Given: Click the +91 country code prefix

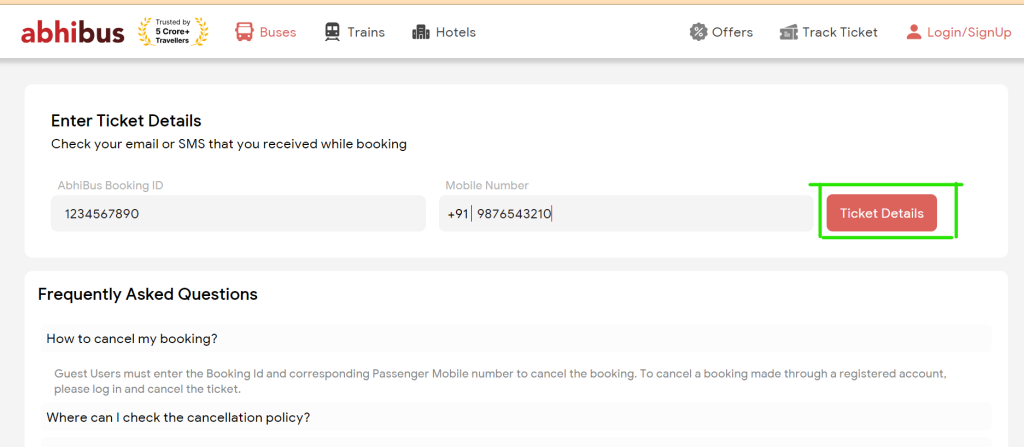Looking at the screenshot, I should click(x=458, y=214).
